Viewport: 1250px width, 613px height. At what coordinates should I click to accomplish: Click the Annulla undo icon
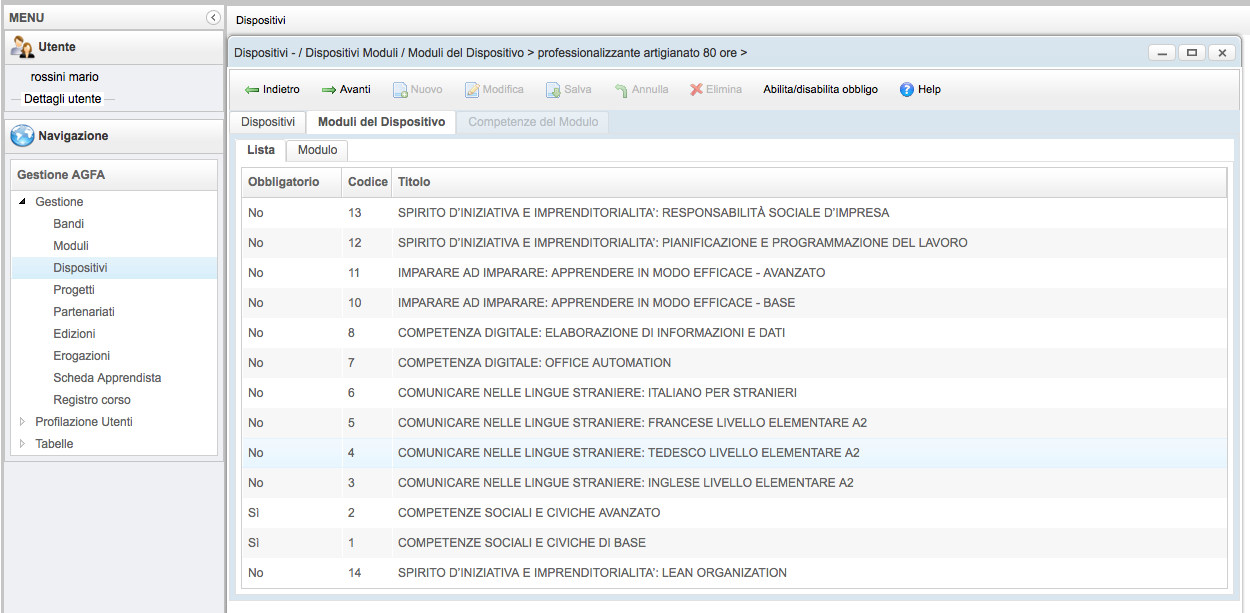click(621, 90)
